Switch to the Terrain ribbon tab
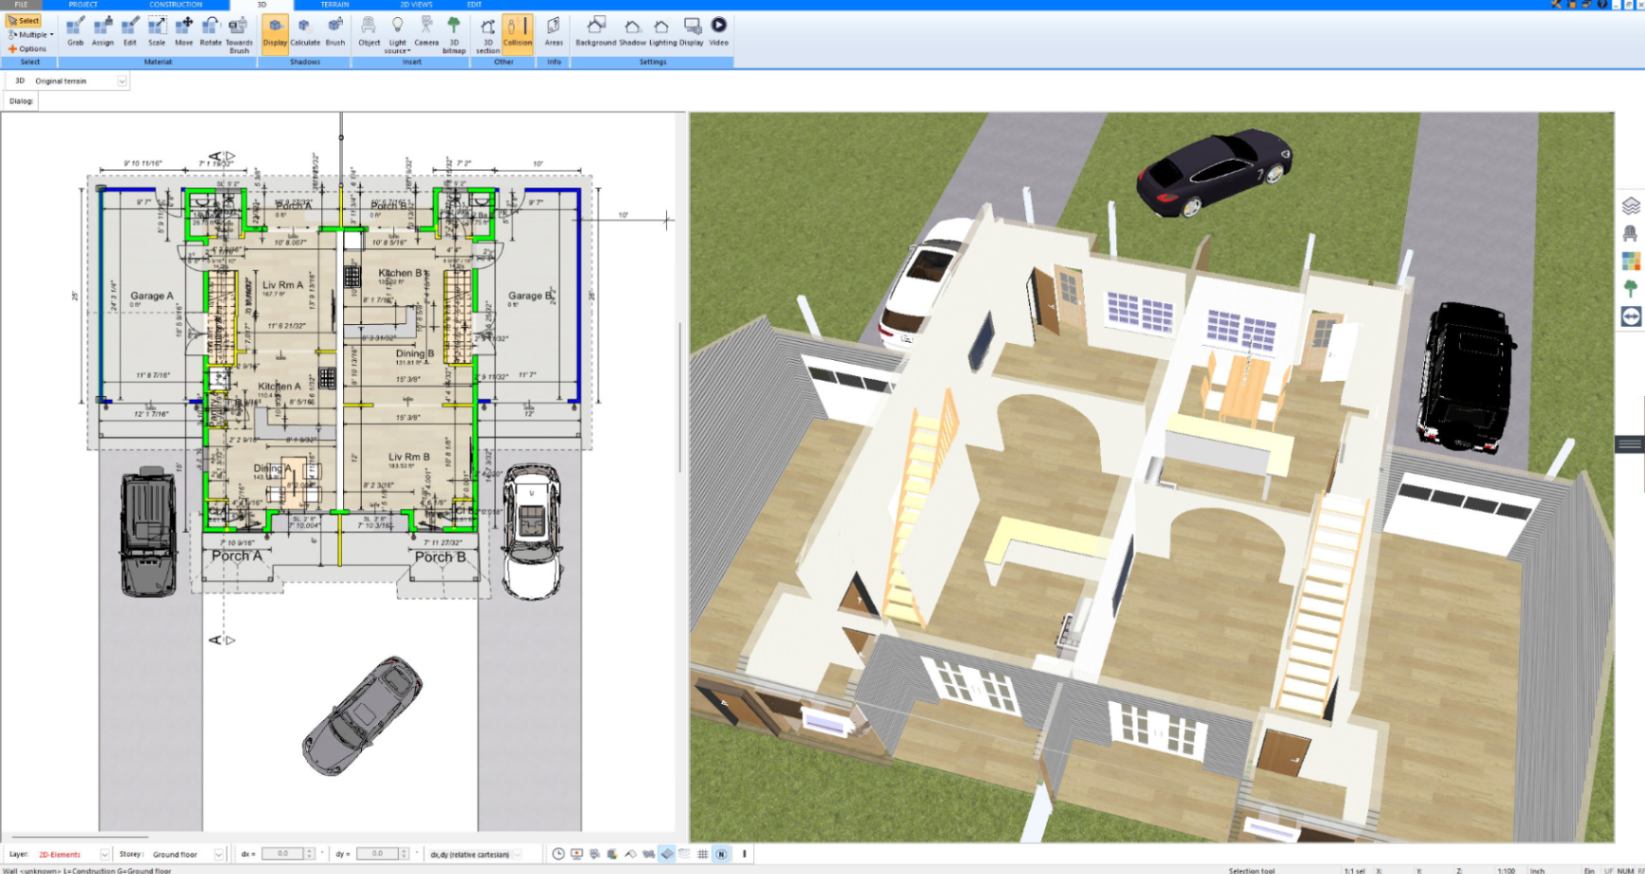 click(335, 5)
